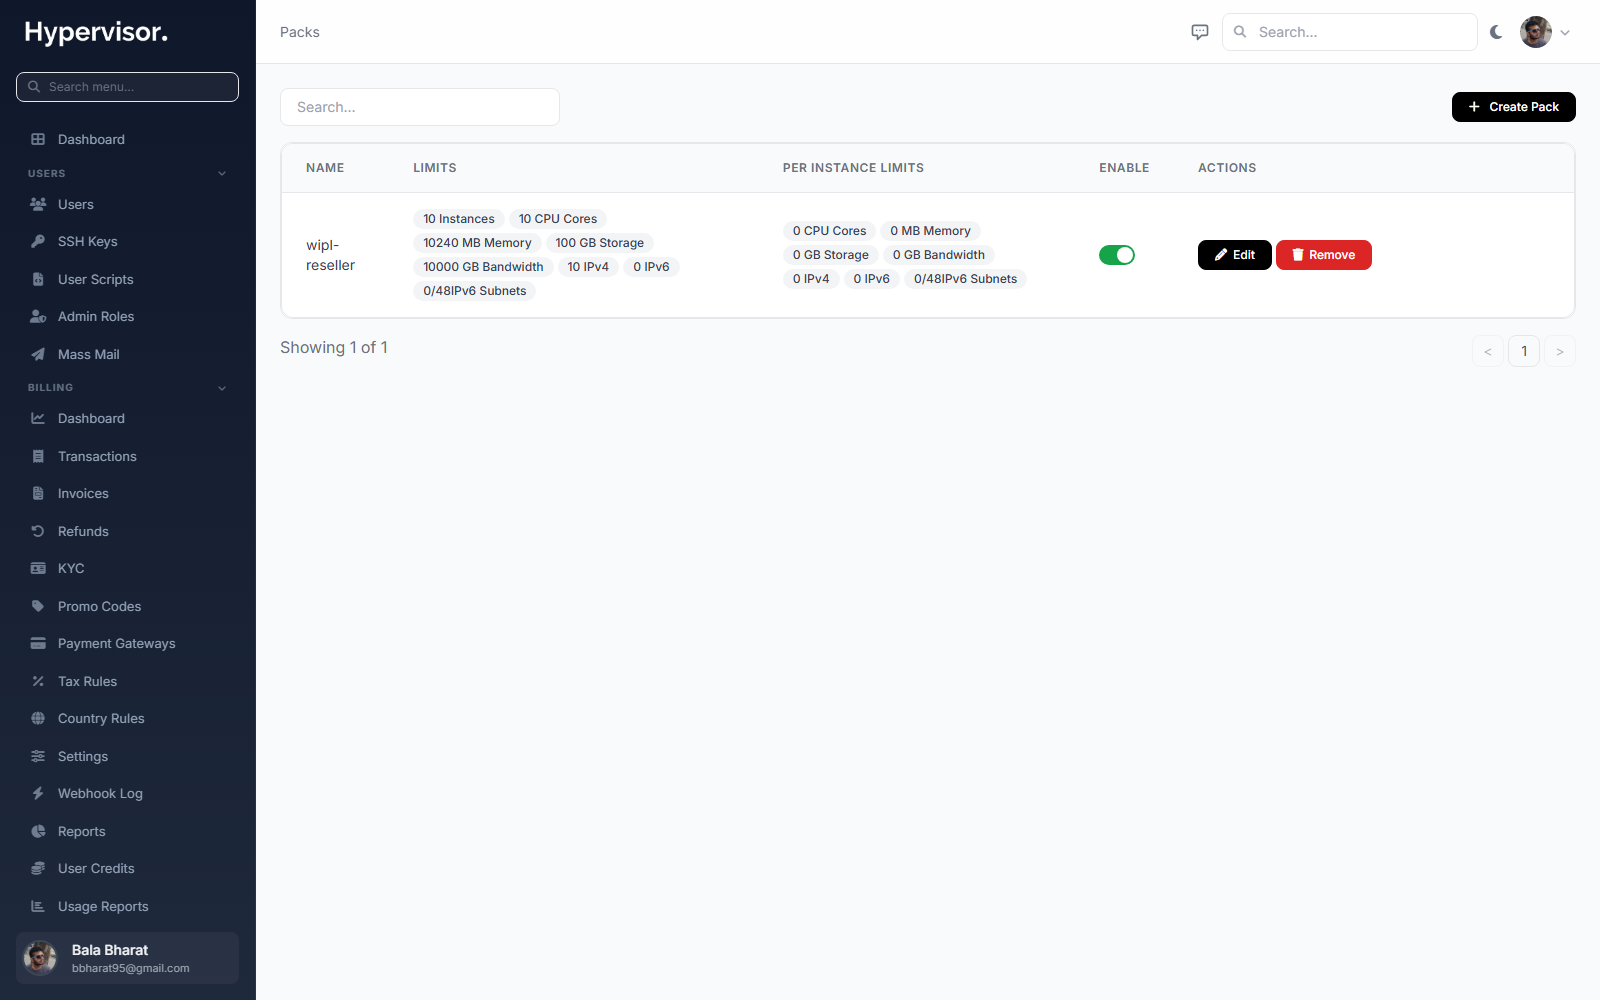
Task: Click the Name column header
Action: pyautogui.click(x=325, y=168)
